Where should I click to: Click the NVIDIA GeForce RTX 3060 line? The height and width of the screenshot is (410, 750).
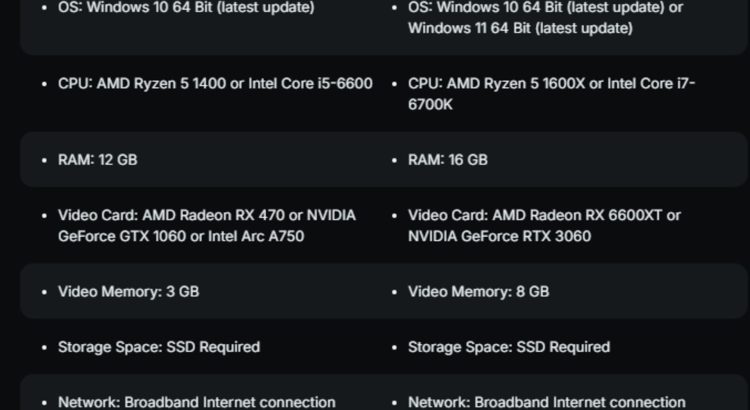tap(499, 236)
